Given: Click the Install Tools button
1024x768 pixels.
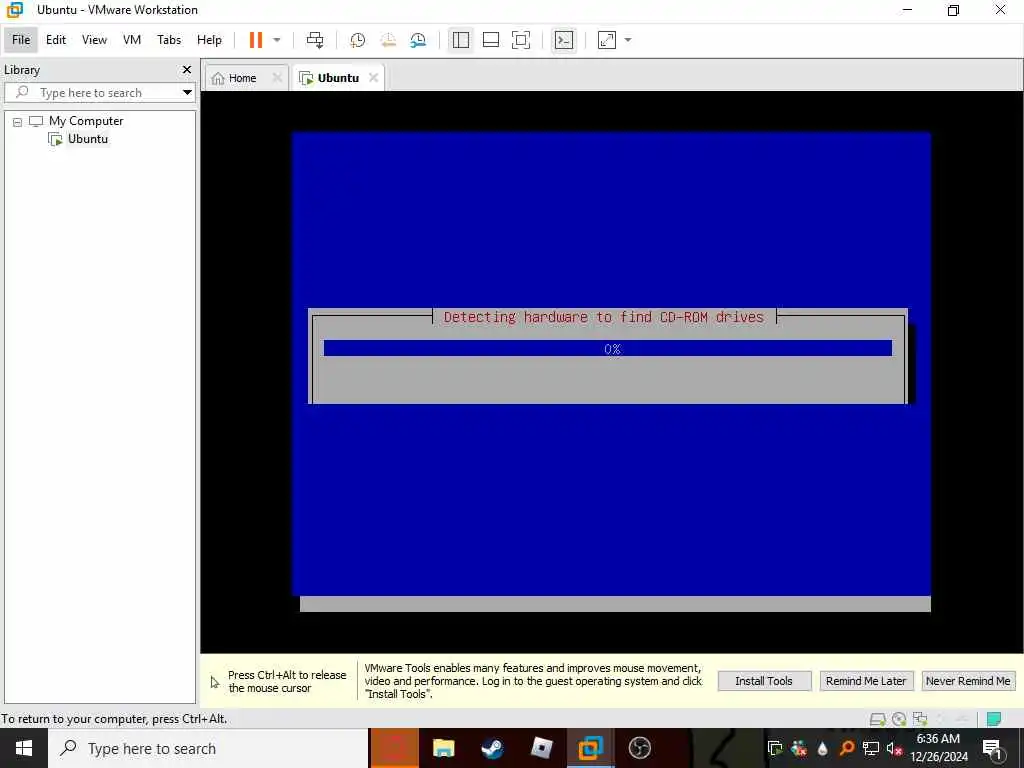Looking at the screenshot, I should point(764,680).
